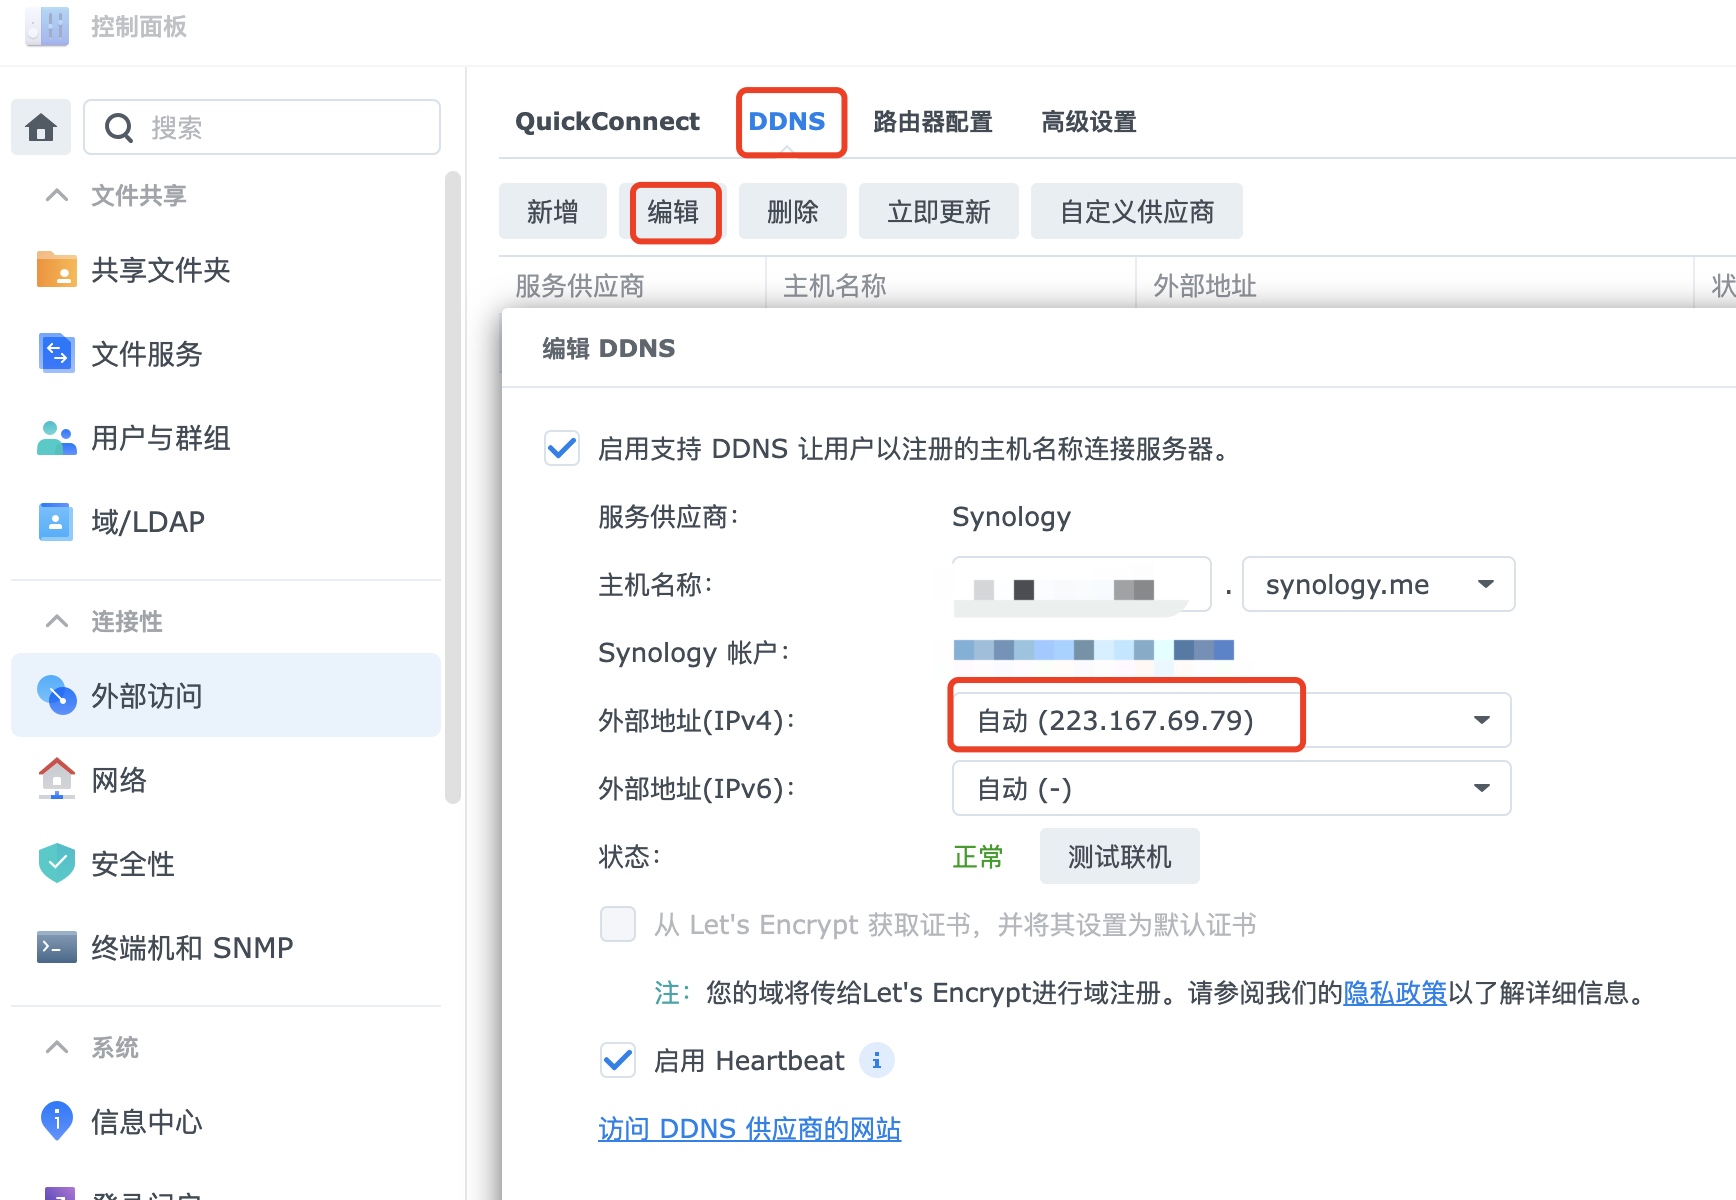Open the 隐私政策 link
This screenshot has width=1736, height=1200.
tap(1395, 993)
